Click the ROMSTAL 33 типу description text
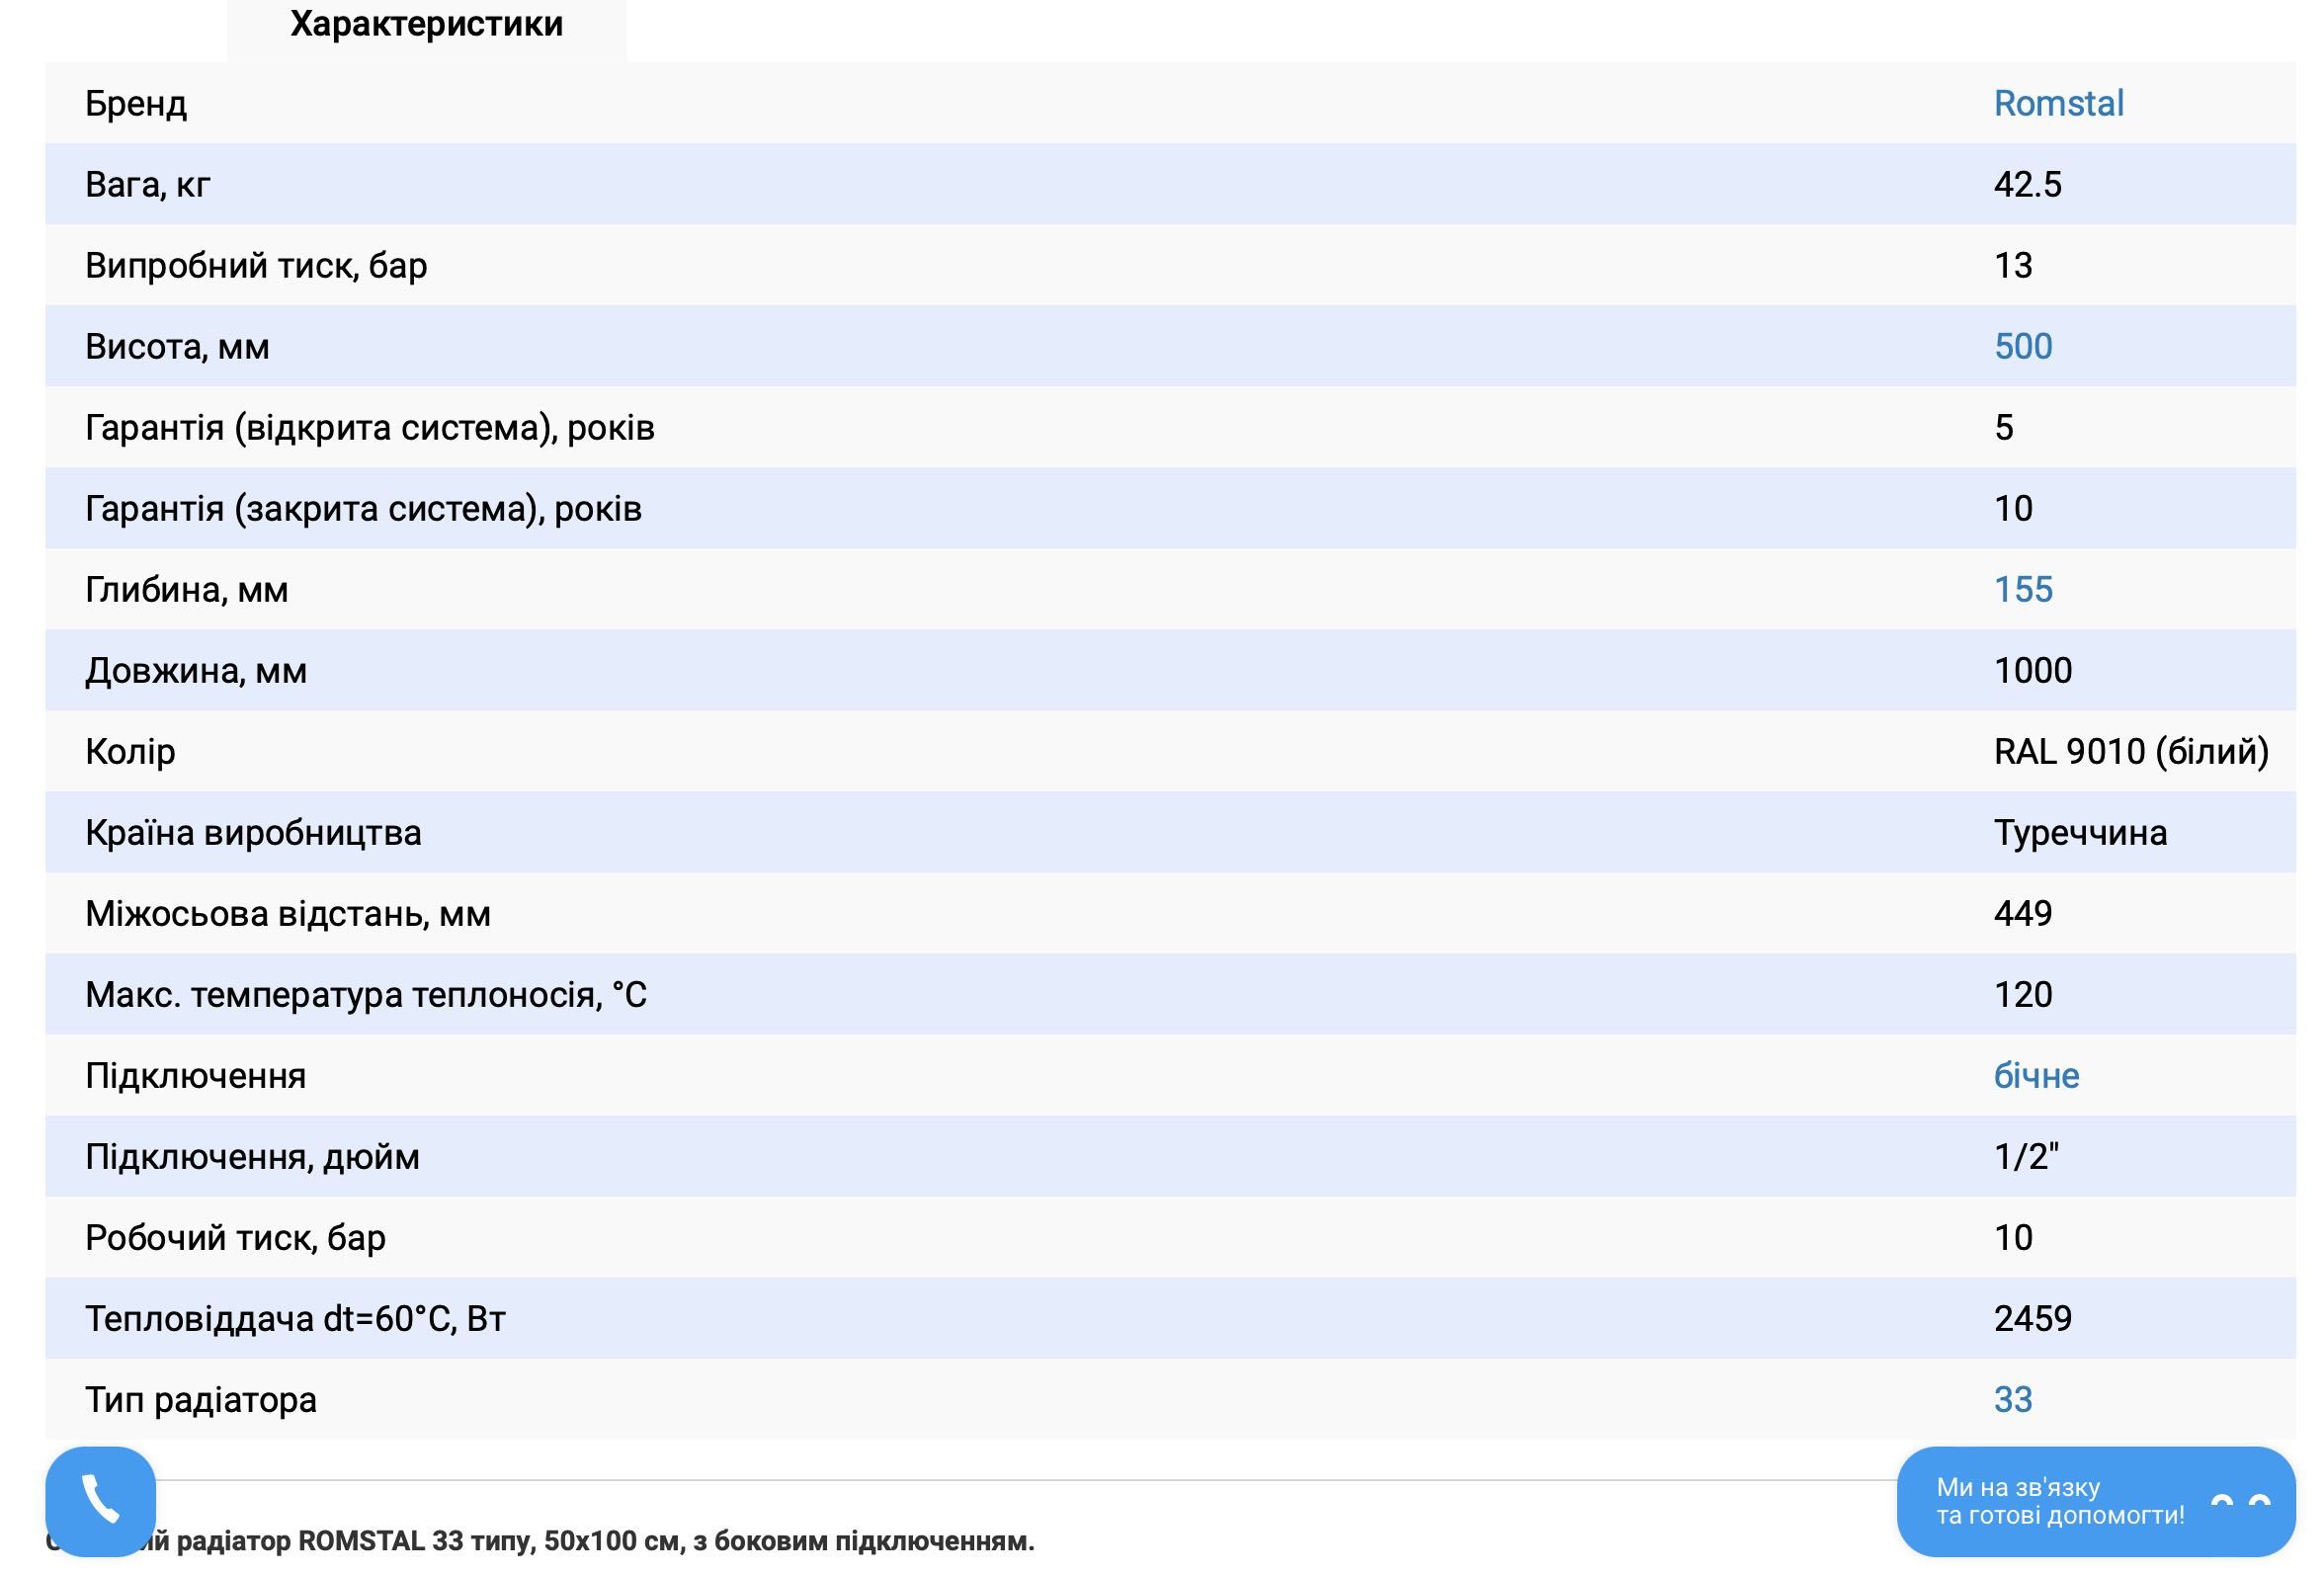Viewport: 2324px width, 1575px height. [540, 1541]
